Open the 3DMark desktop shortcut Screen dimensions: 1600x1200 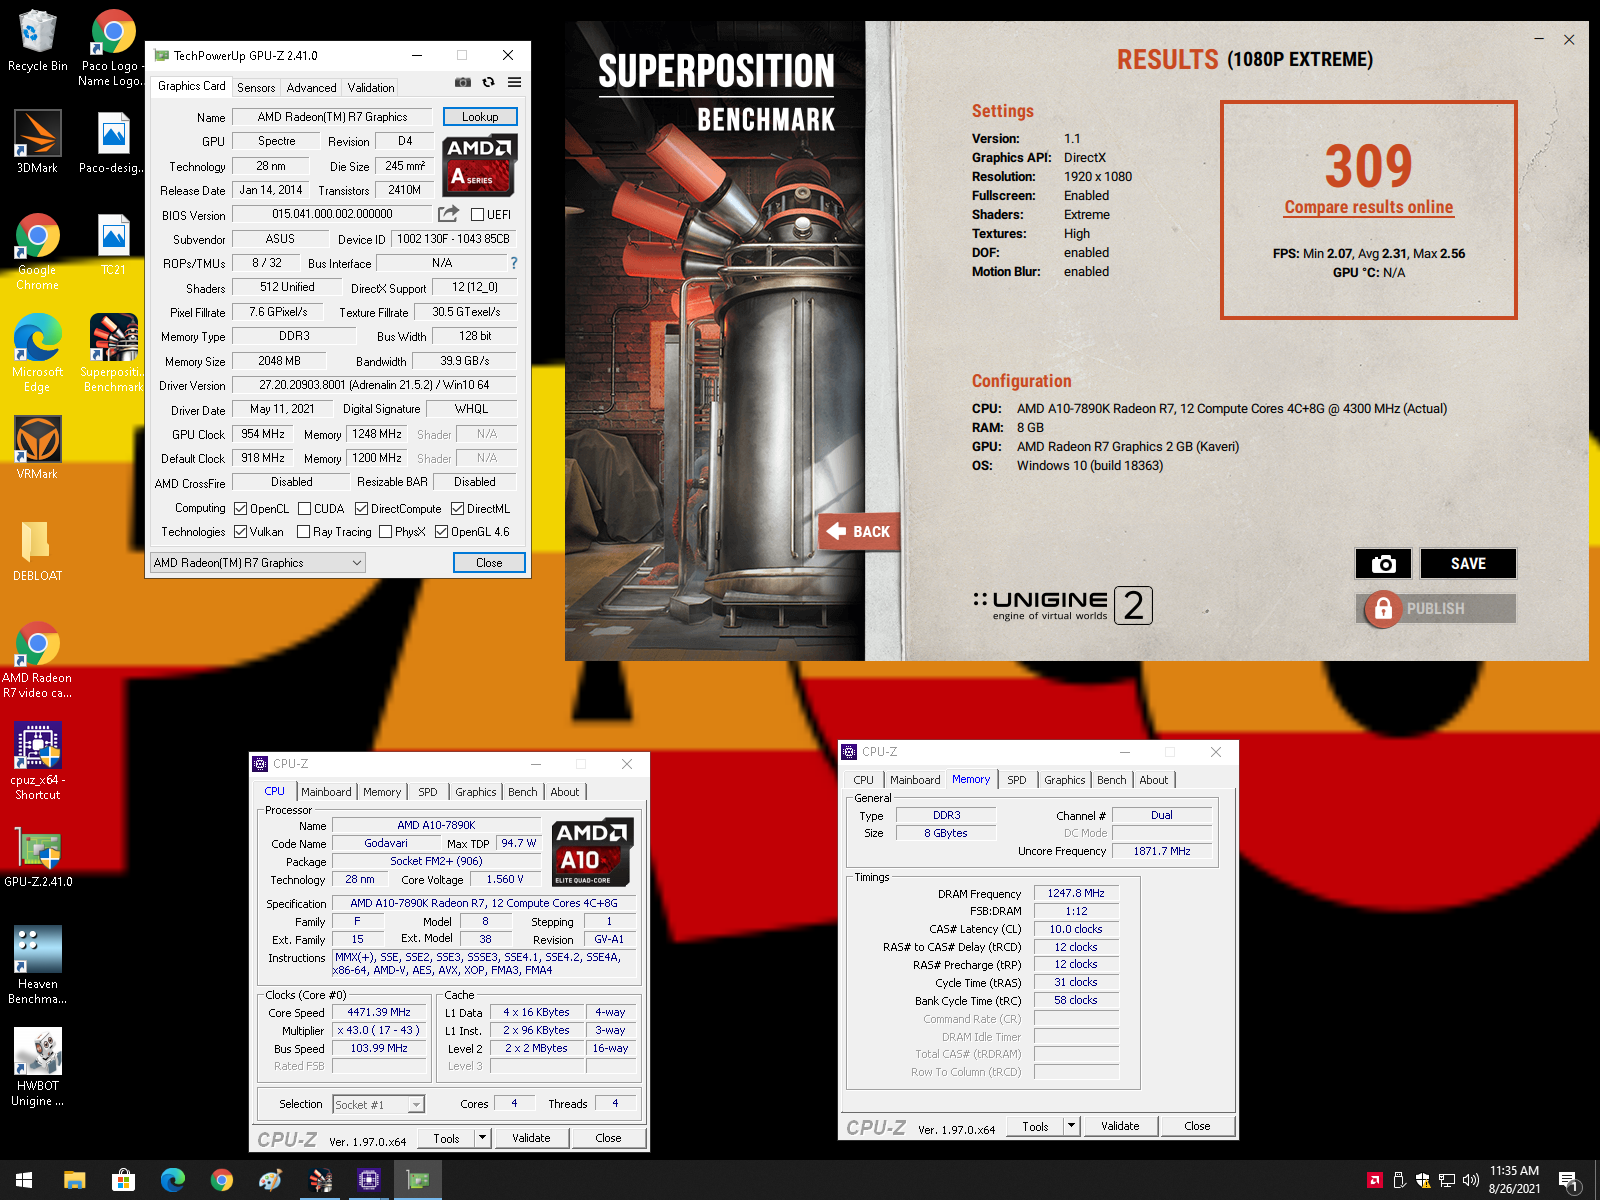(x=37, y=142)
